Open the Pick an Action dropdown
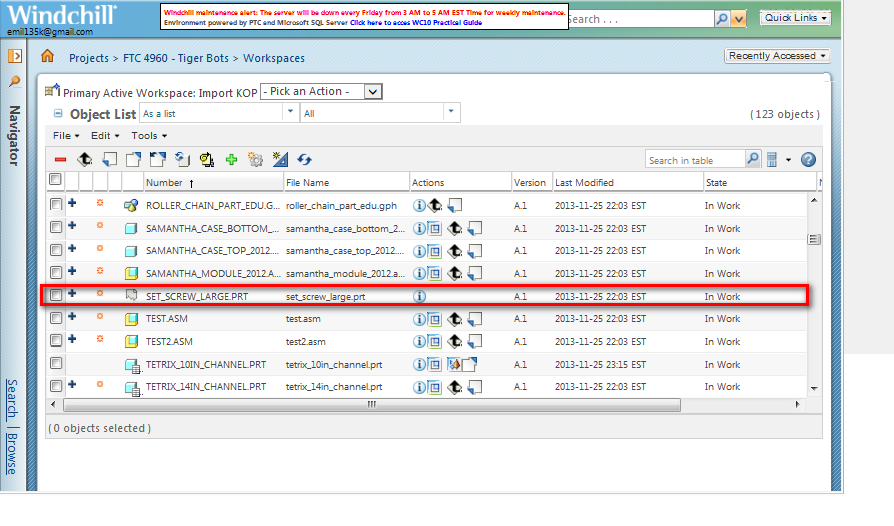Image resolution: width=894 pixels, height=526 pixels. click(322, 91)
